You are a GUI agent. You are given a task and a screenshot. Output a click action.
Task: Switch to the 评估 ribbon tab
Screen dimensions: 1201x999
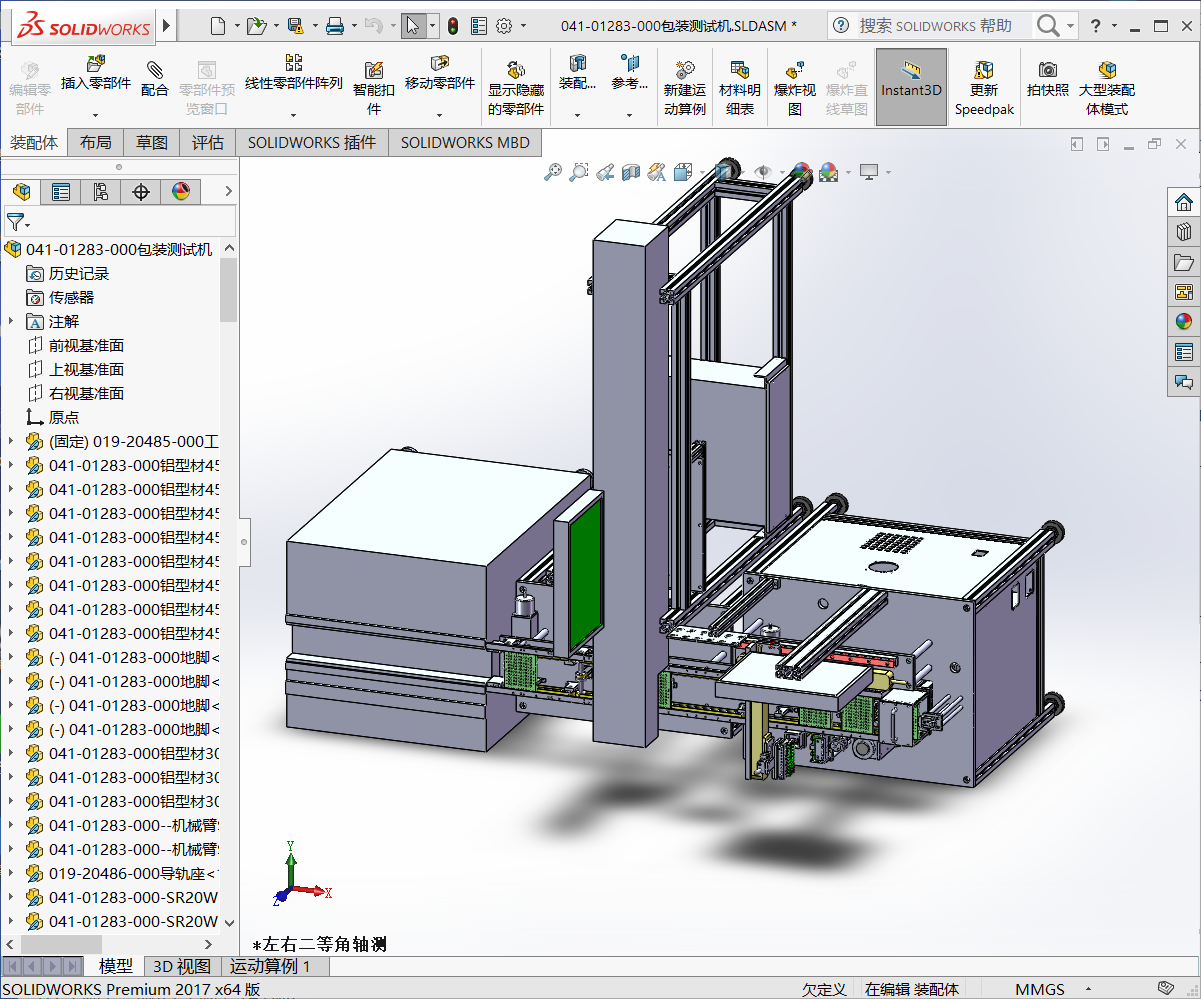(208, 143)
